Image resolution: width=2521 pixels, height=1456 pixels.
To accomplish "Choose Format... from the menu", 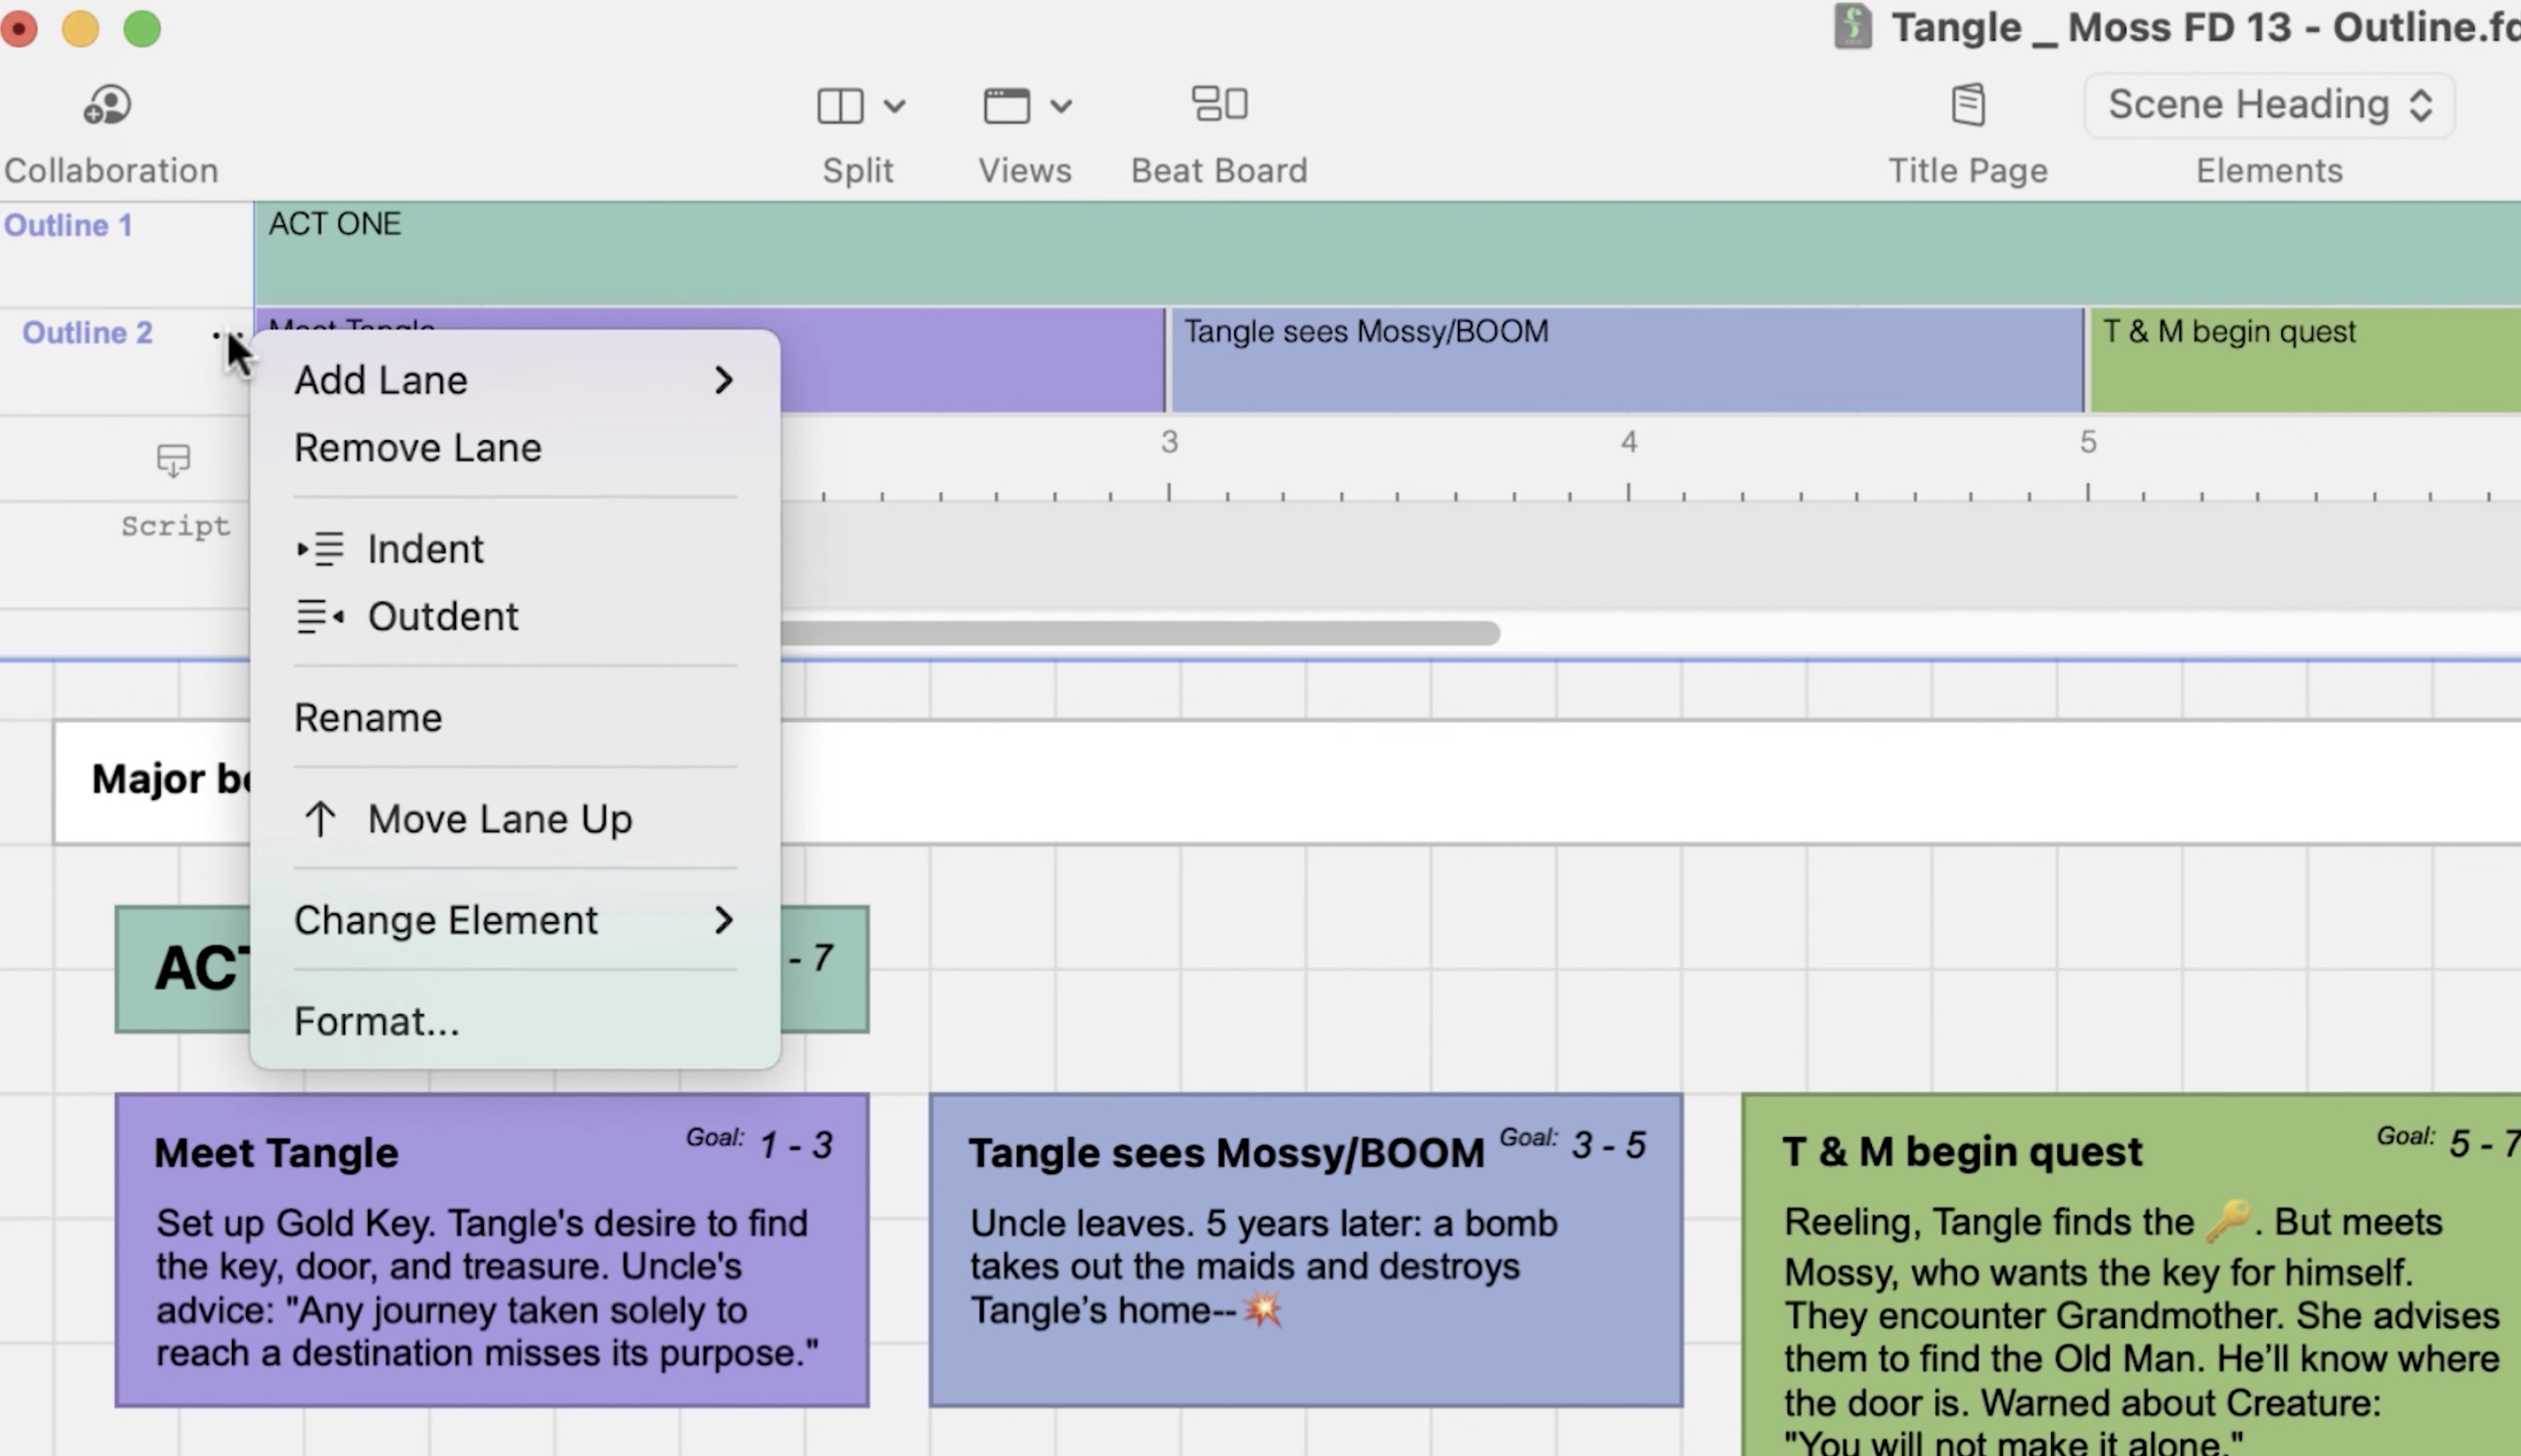I will (x=377, y=1022).
